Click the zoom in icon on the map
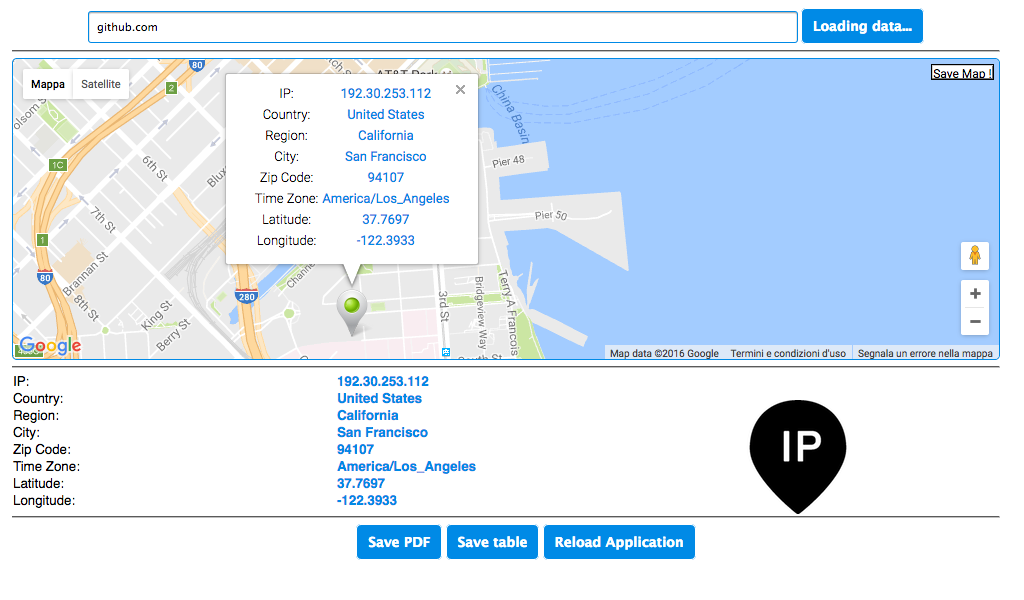 [974, 293]
